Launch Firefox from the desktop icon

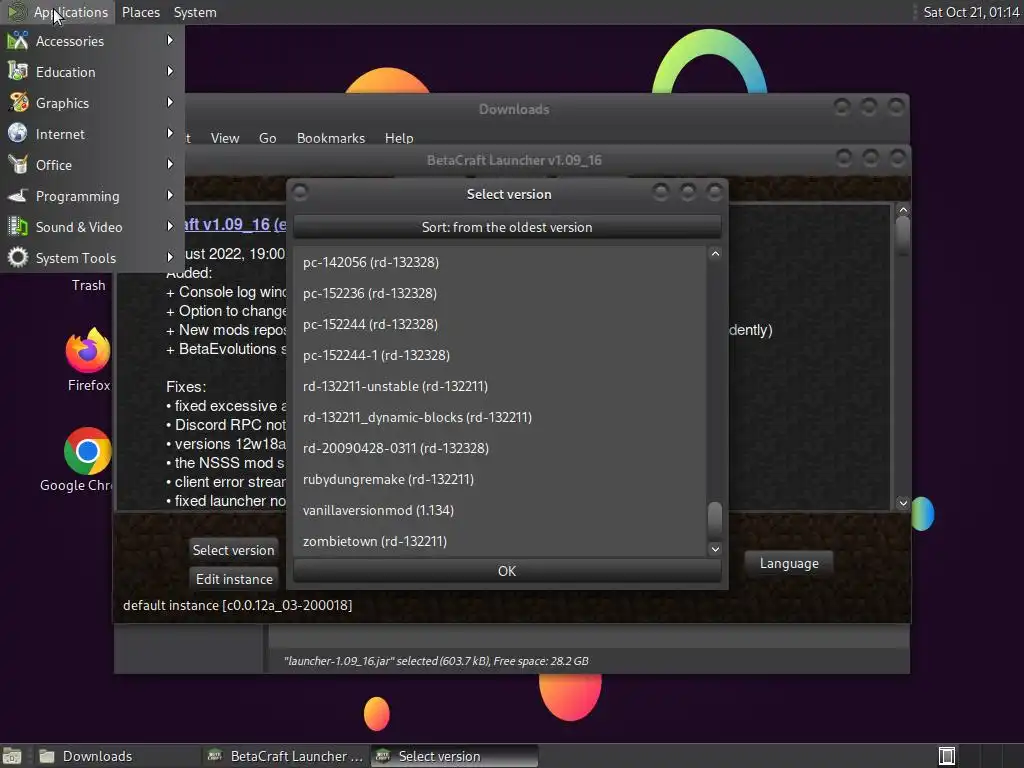88,350
